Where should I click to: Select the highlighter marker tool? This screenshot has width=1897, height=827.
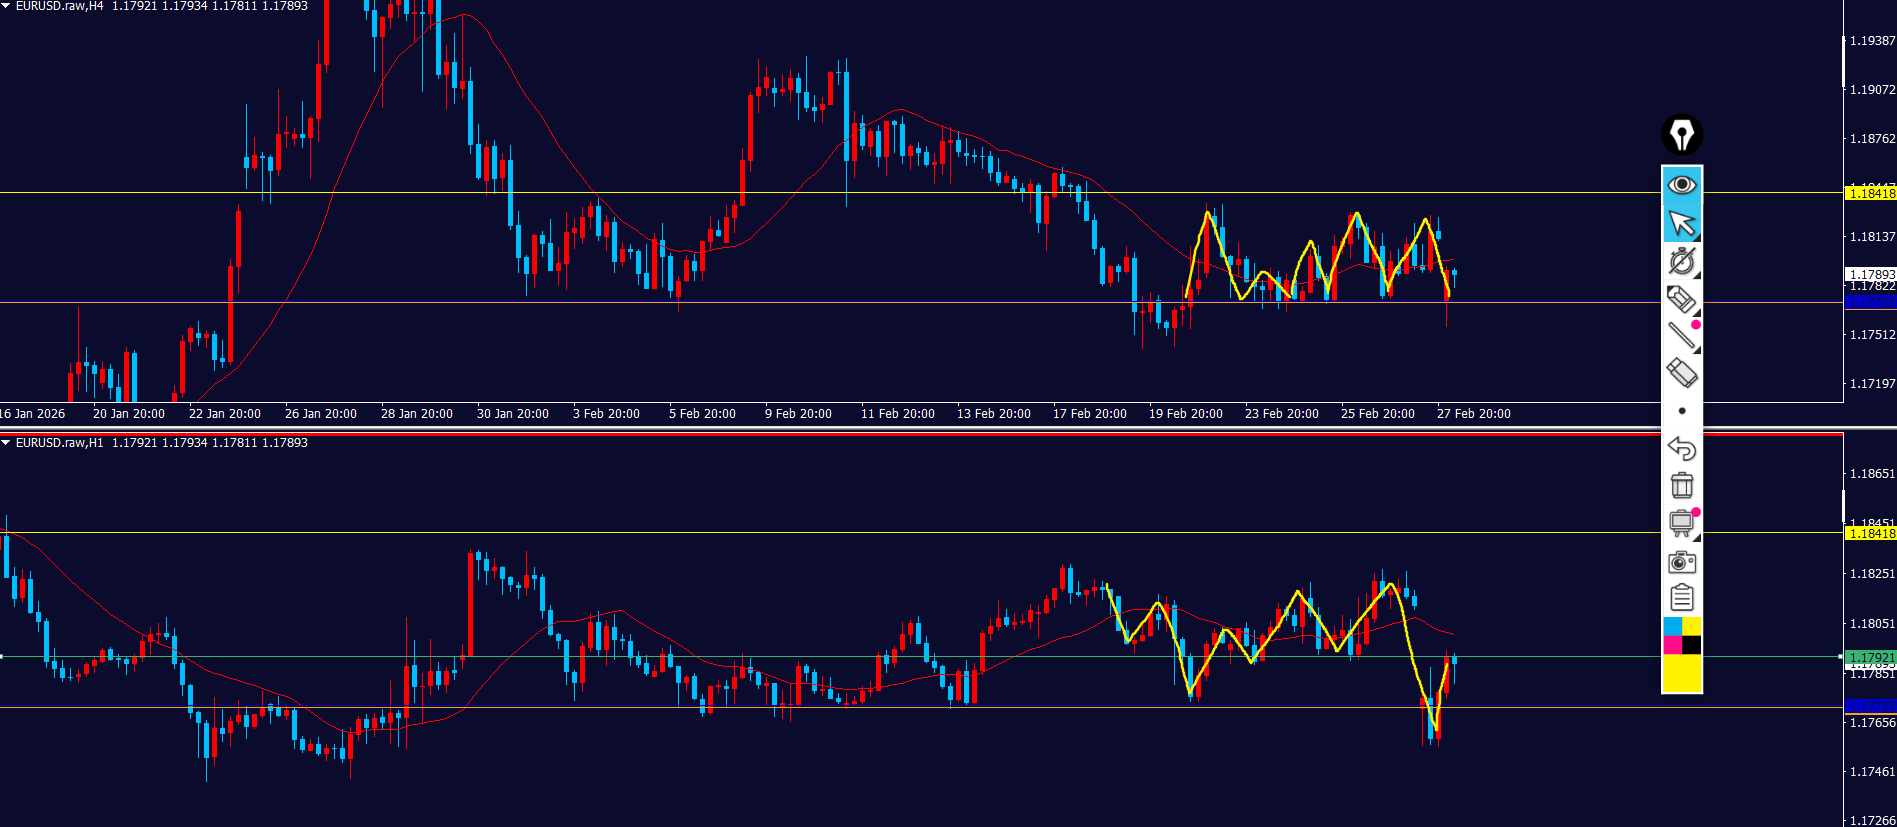tap(1682, 298)
